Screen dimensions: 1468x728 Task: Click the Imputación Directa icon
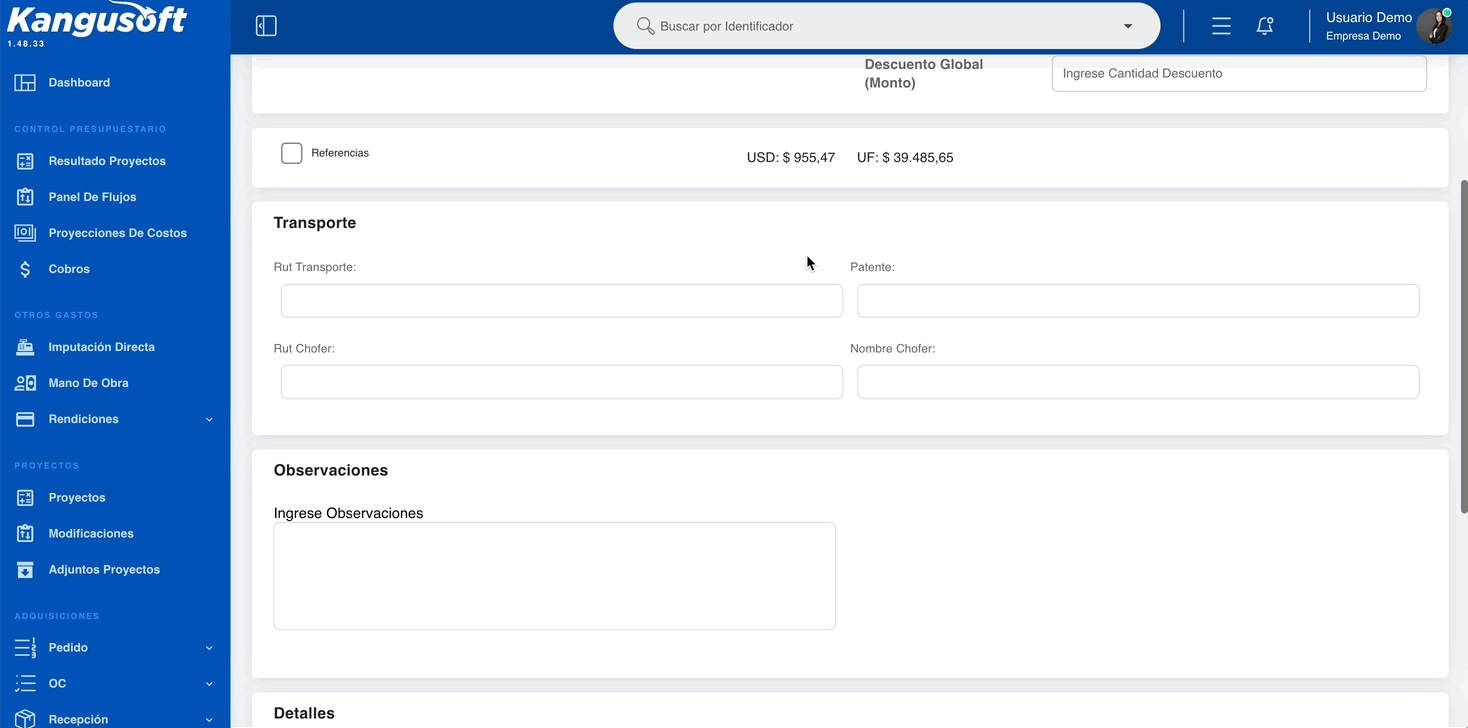pos(25,347)
